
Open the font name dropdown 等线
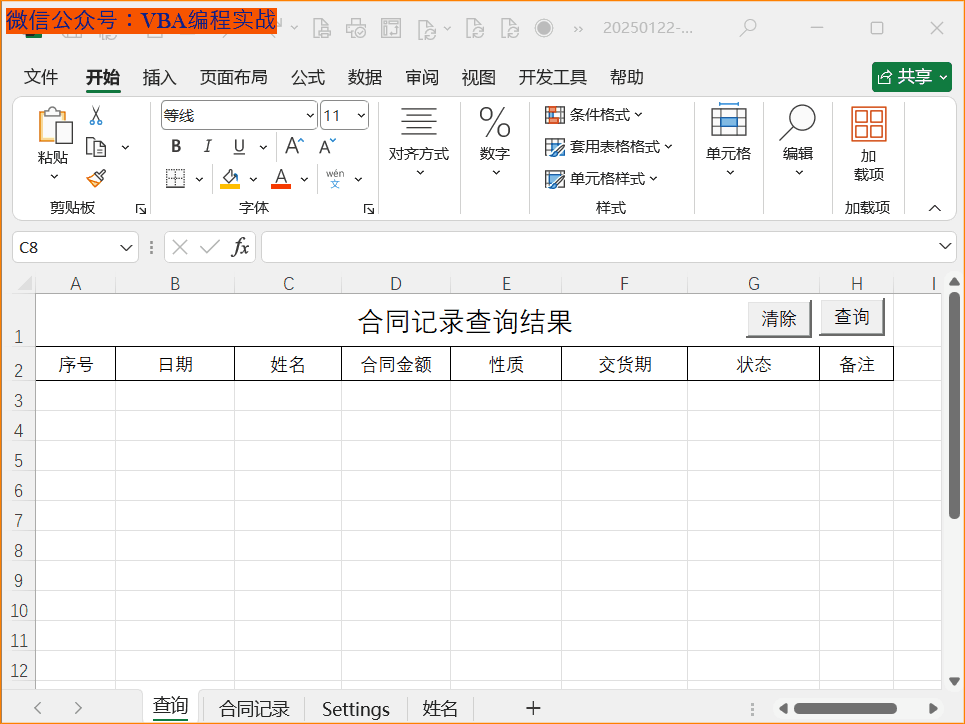[308, 116]
